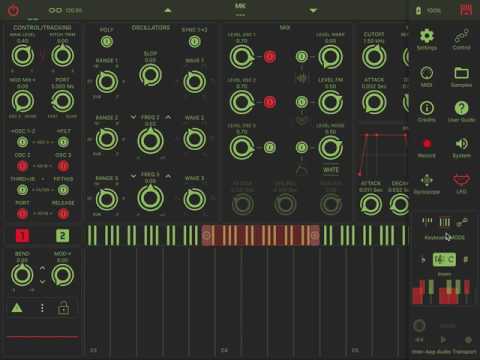Viewport: 480px width, 360px height.
Task: Open the System speaker icon
Action: [x=462, y=144]
